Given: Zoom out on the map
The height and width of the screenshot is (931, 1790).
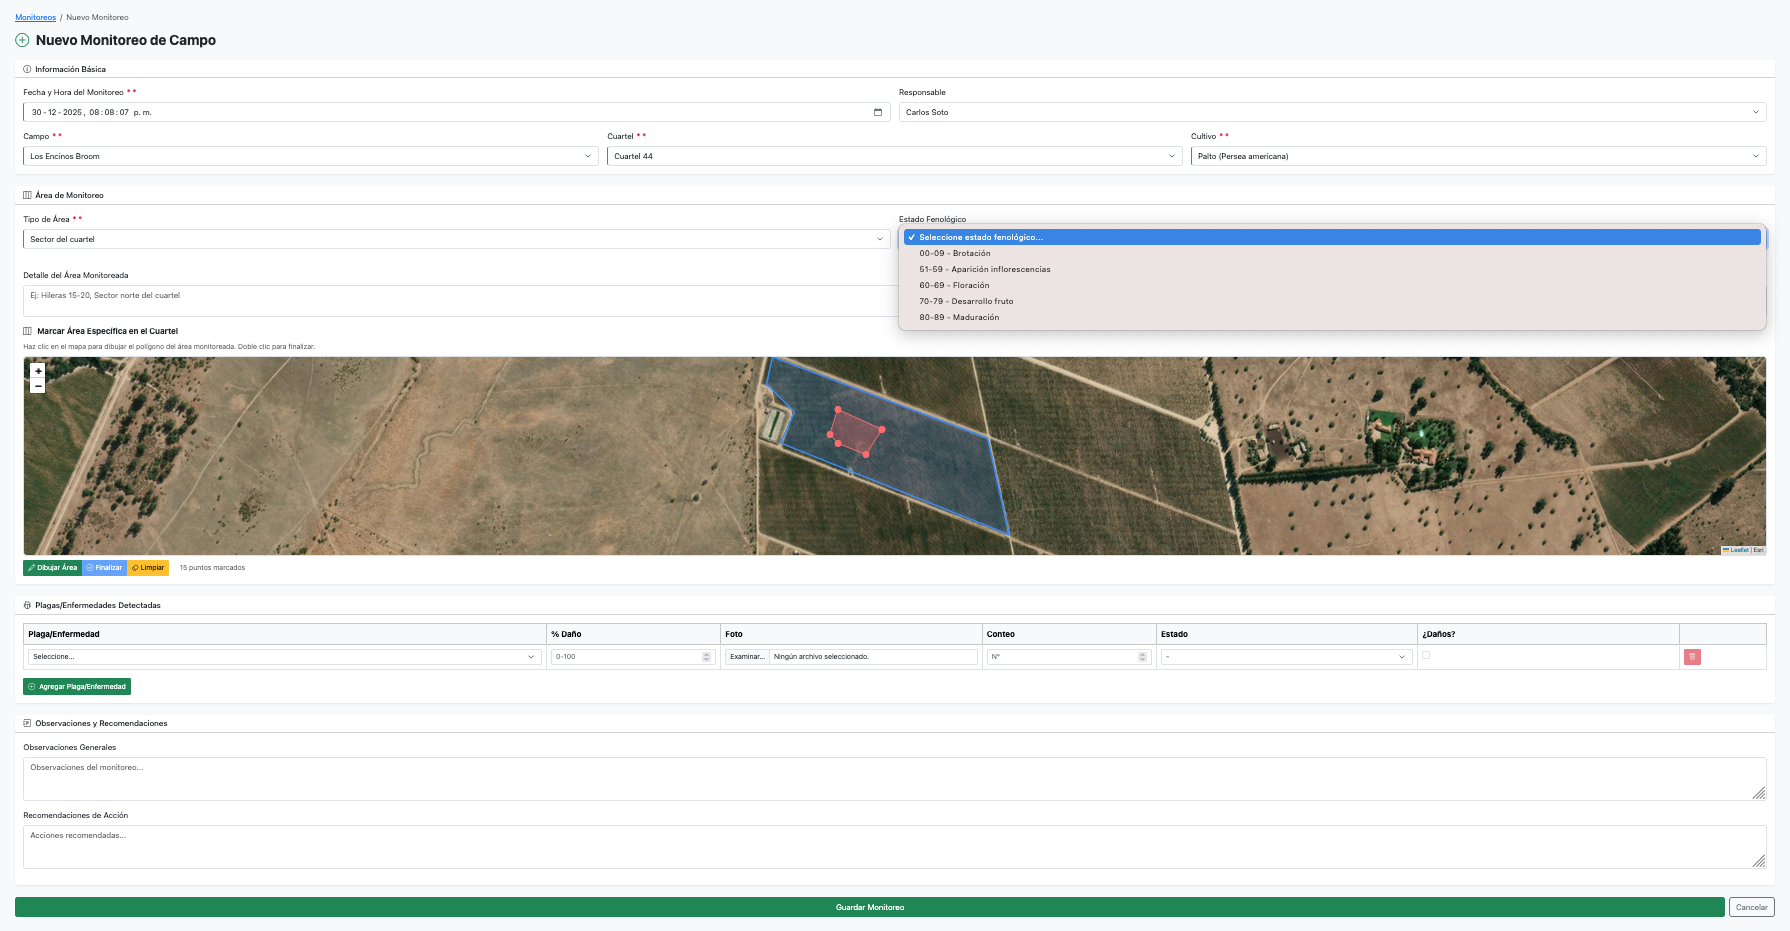Looking at the screenshot, I should tap(38, 386).
